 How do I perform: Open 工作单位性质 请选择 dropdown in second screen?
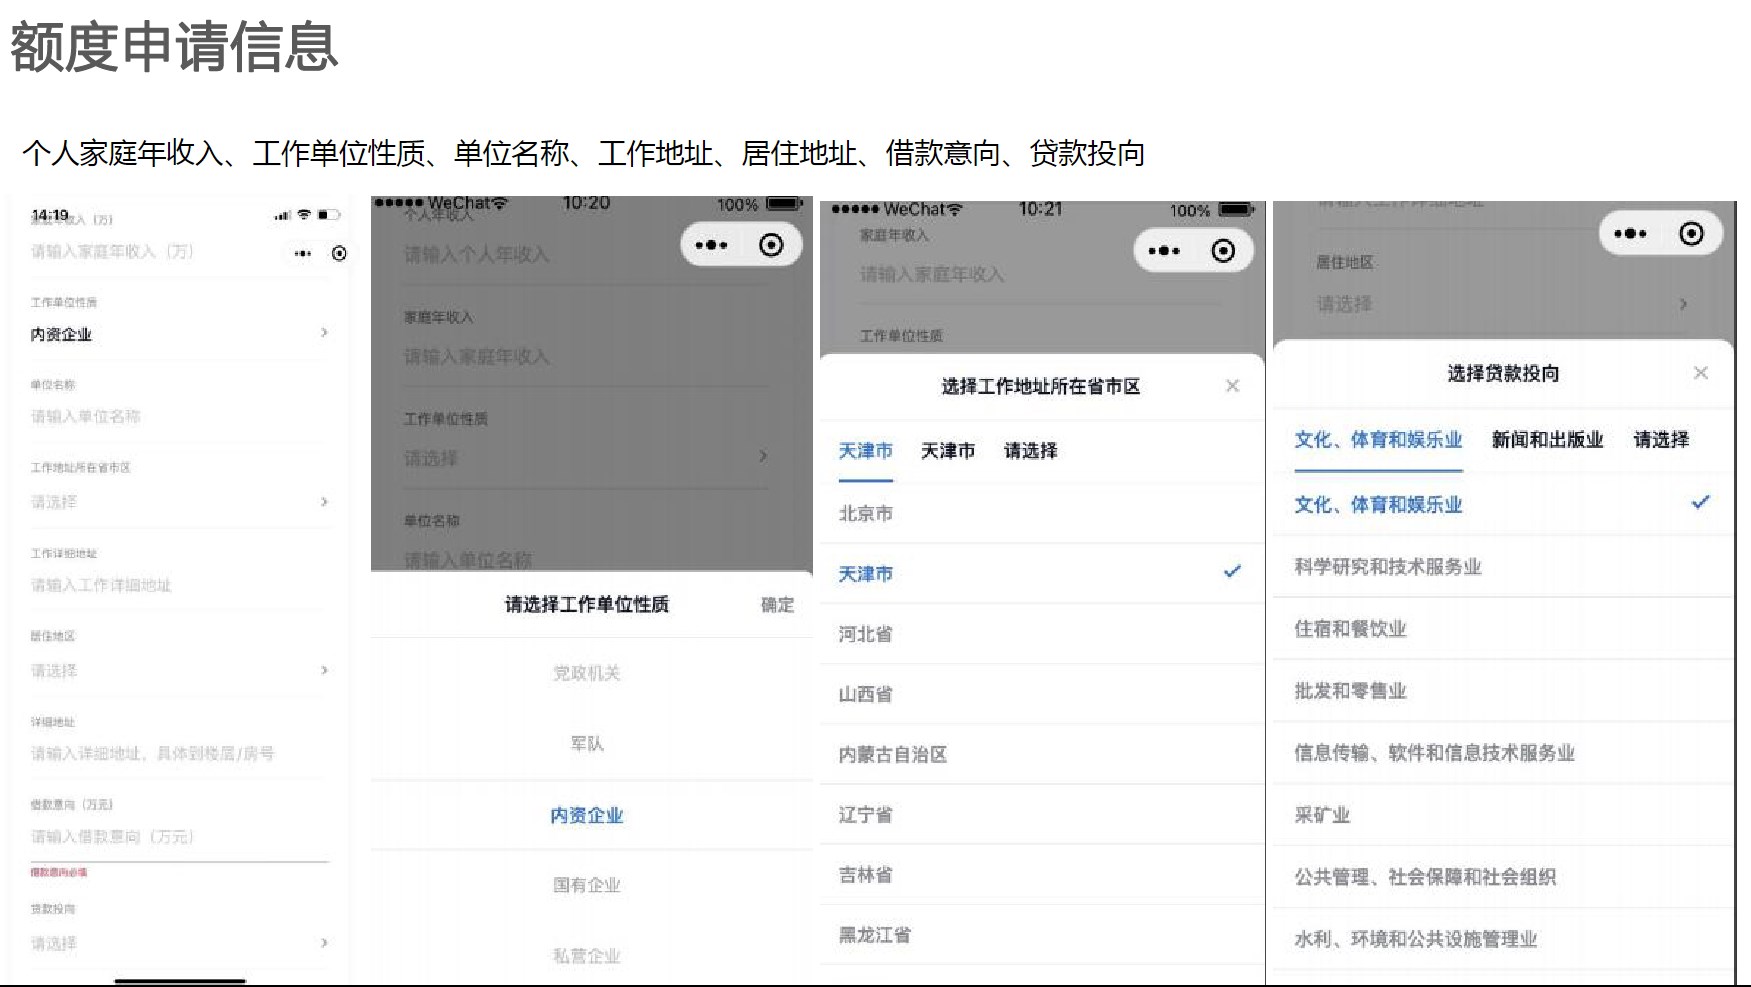[x=586, y=458]
